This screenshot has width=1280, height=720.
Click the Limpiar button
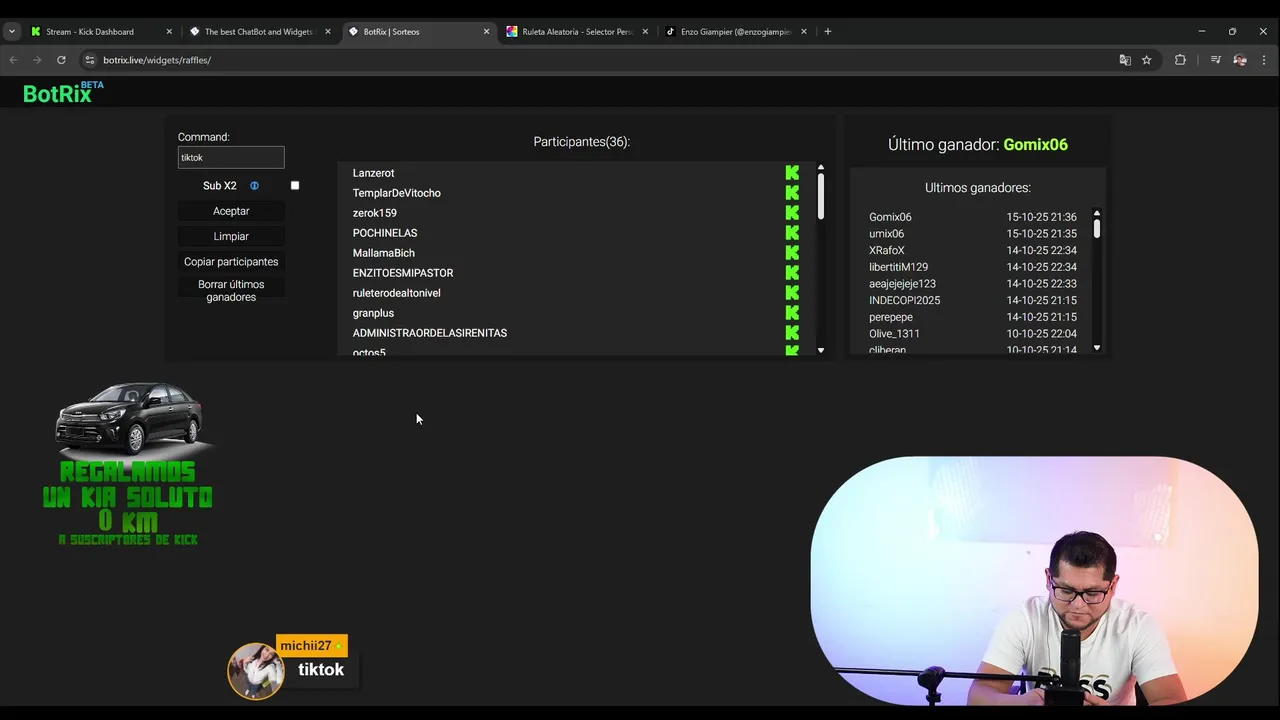[x=231, y=236]
